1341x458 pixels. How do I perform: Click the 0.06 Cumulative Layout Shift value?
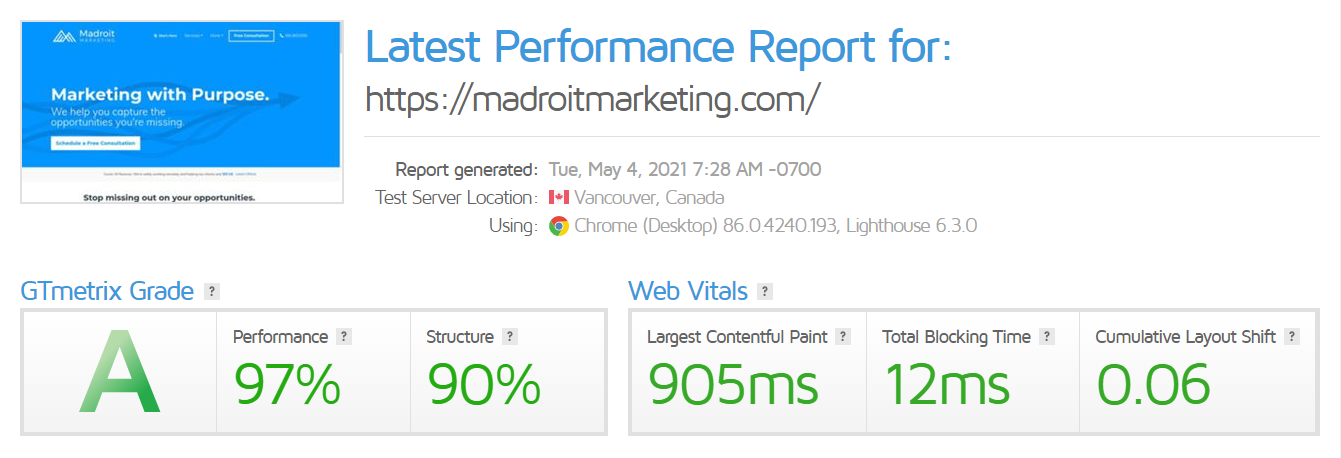point(1153,384)
